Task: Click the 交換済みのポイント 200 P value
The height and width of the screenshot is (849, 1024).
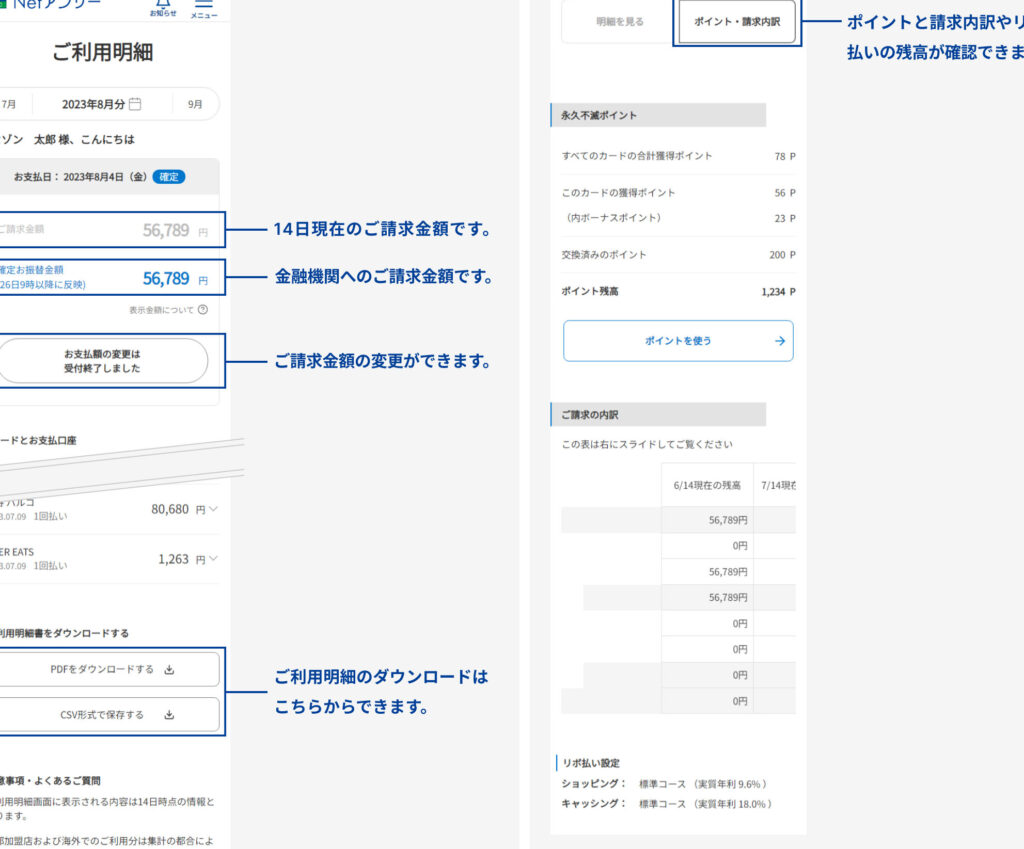Action: tap(782, 255)
